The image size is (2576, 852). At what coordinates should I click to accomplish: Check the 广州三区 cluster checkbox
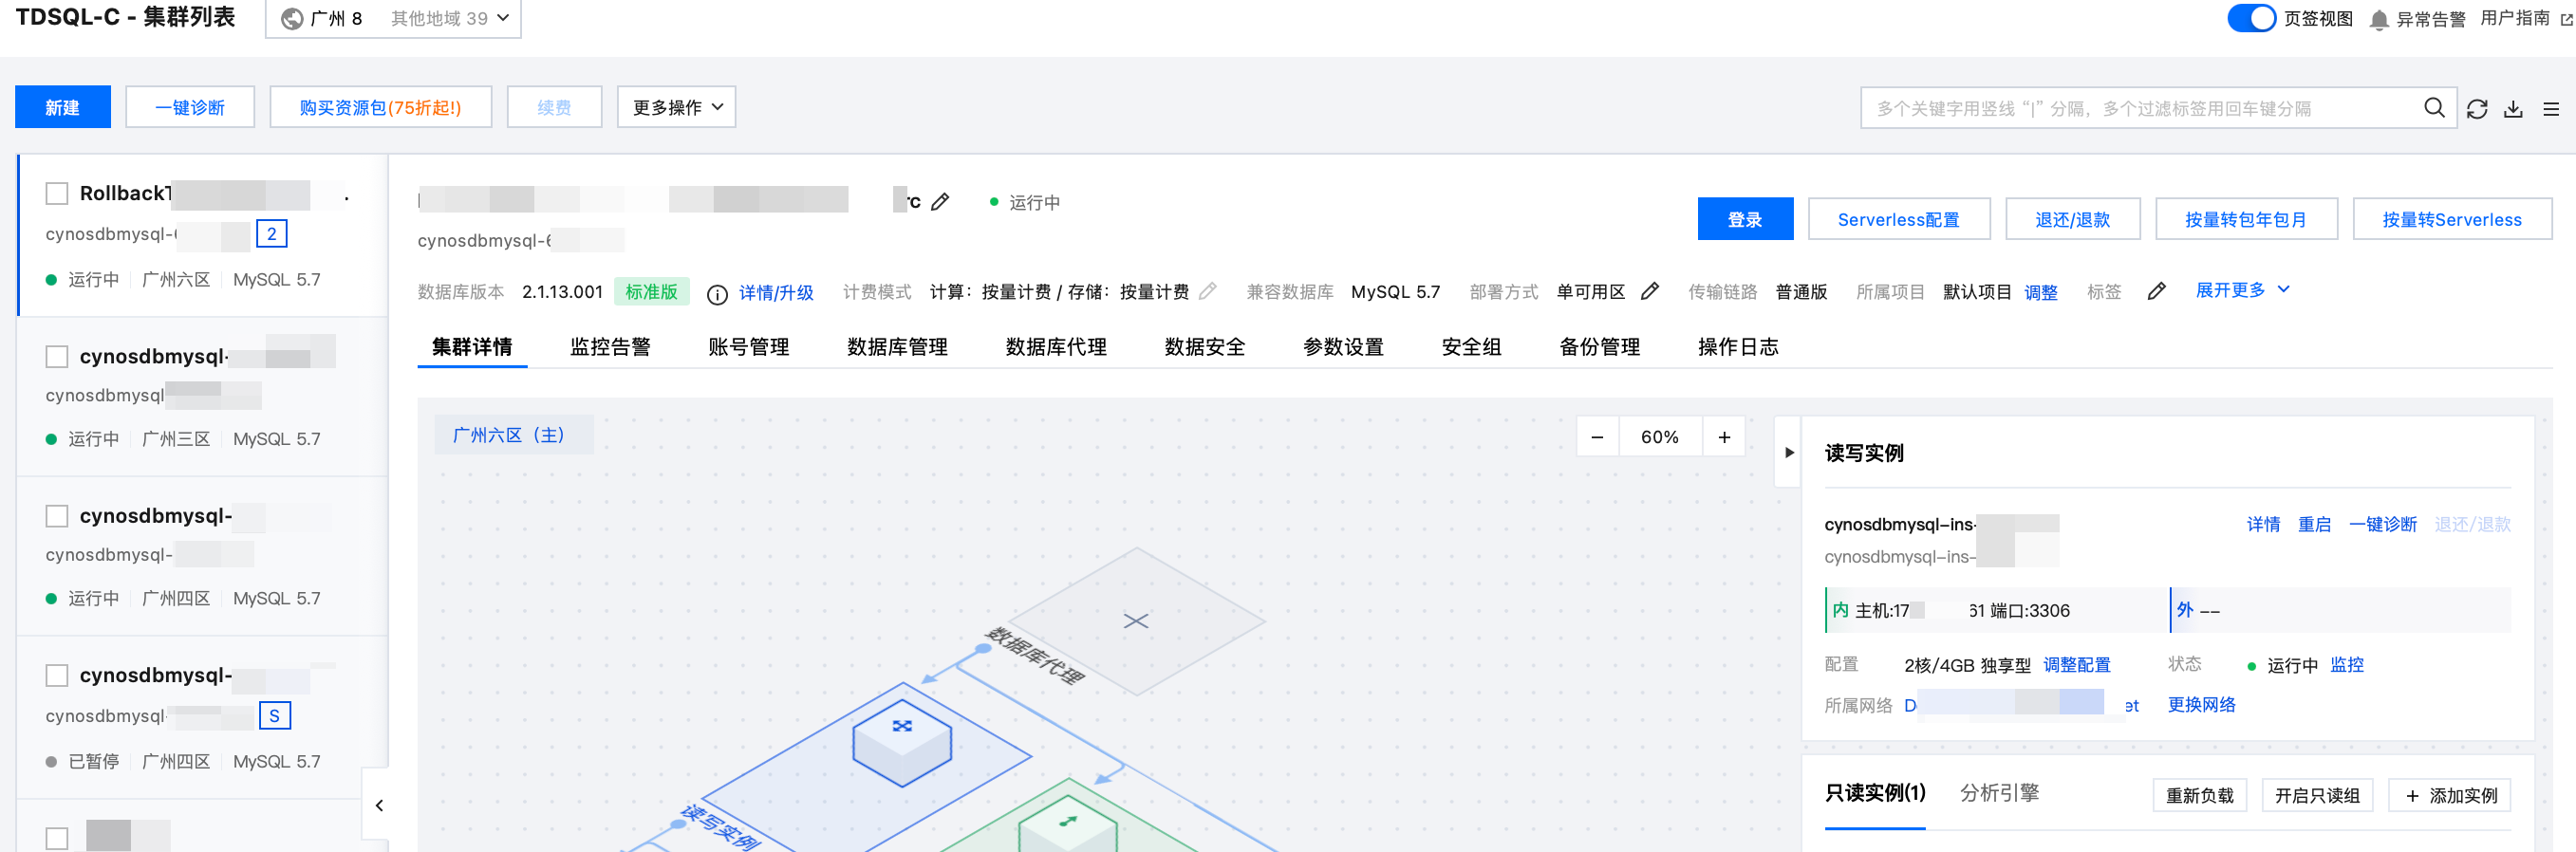pyautogui.click(x=57, y=356)
